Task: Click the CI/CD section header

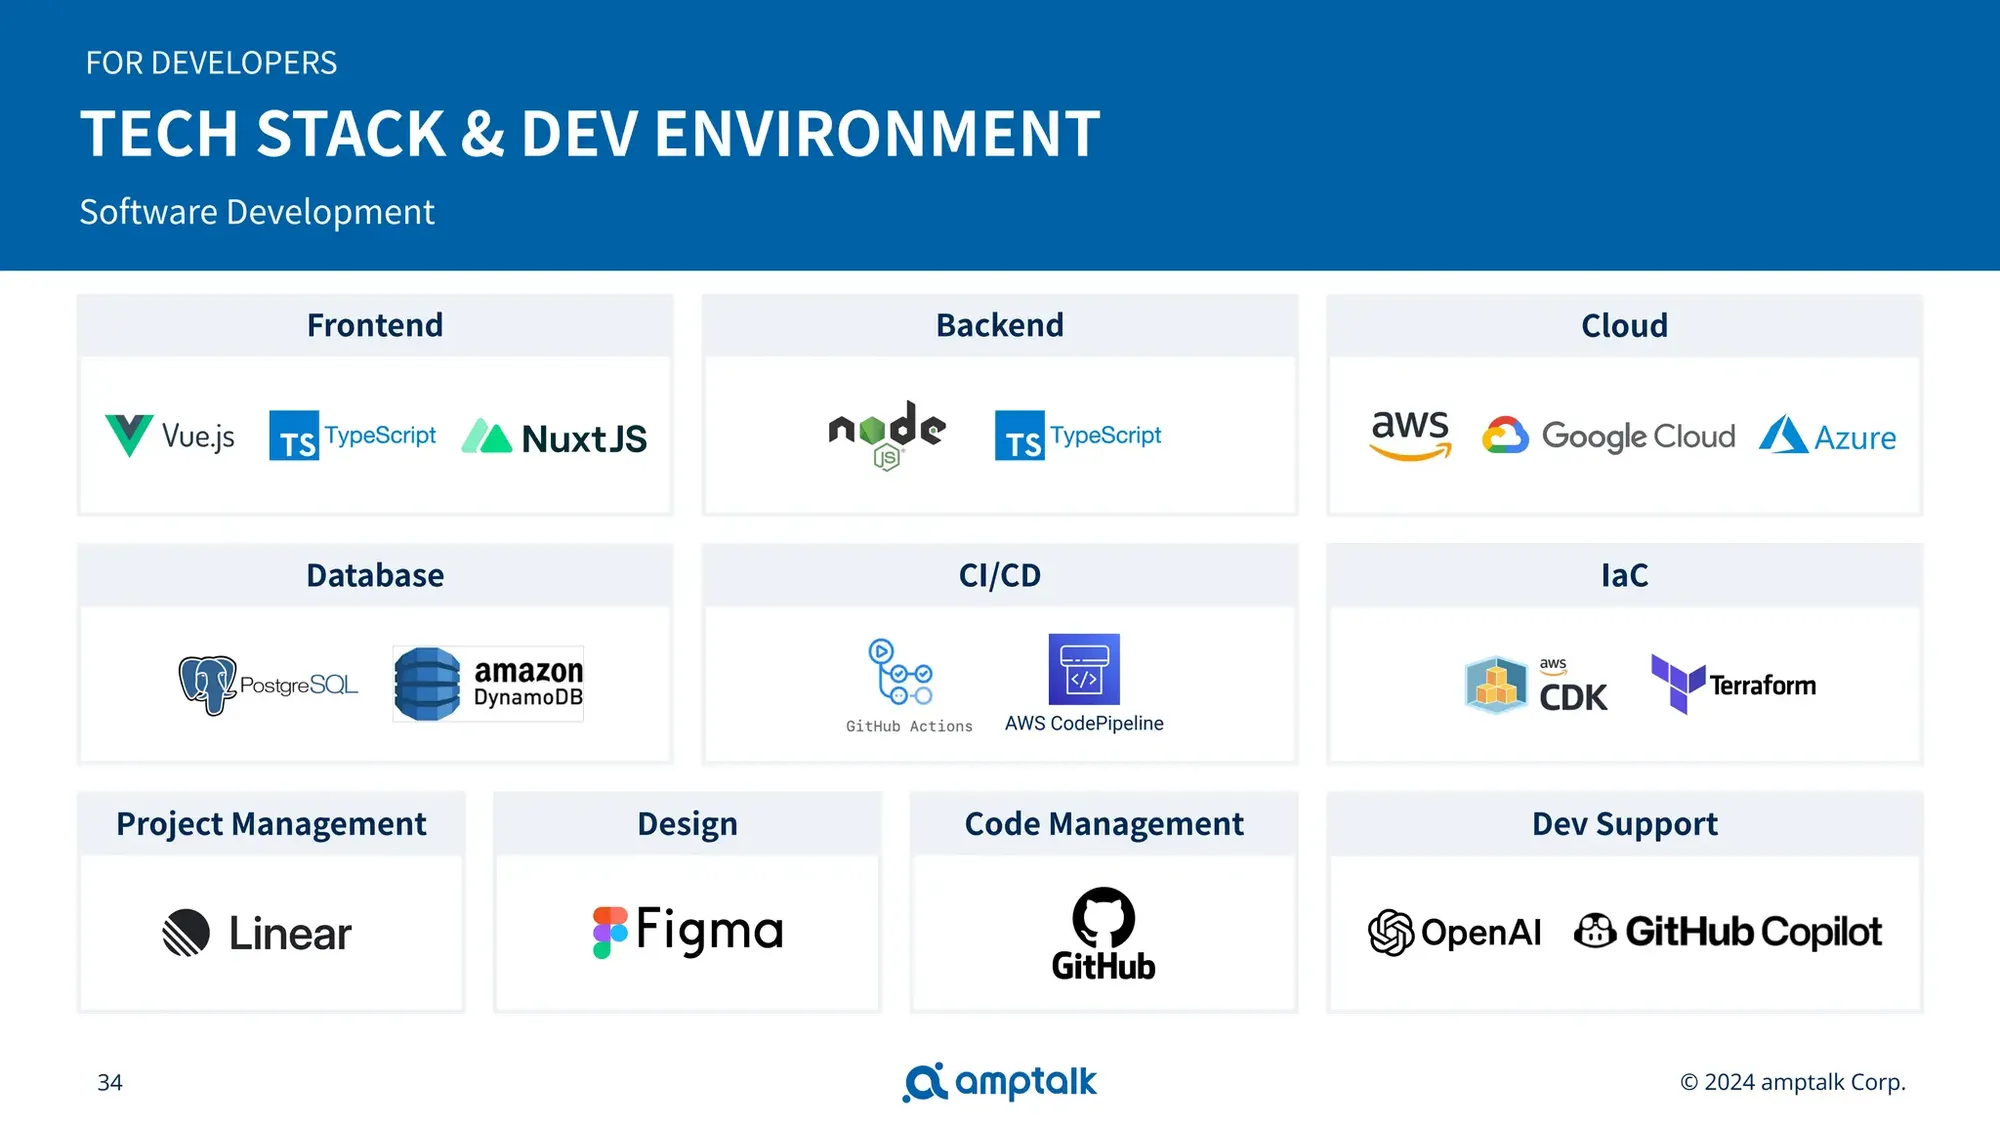Action: [x=1000, y=575]
